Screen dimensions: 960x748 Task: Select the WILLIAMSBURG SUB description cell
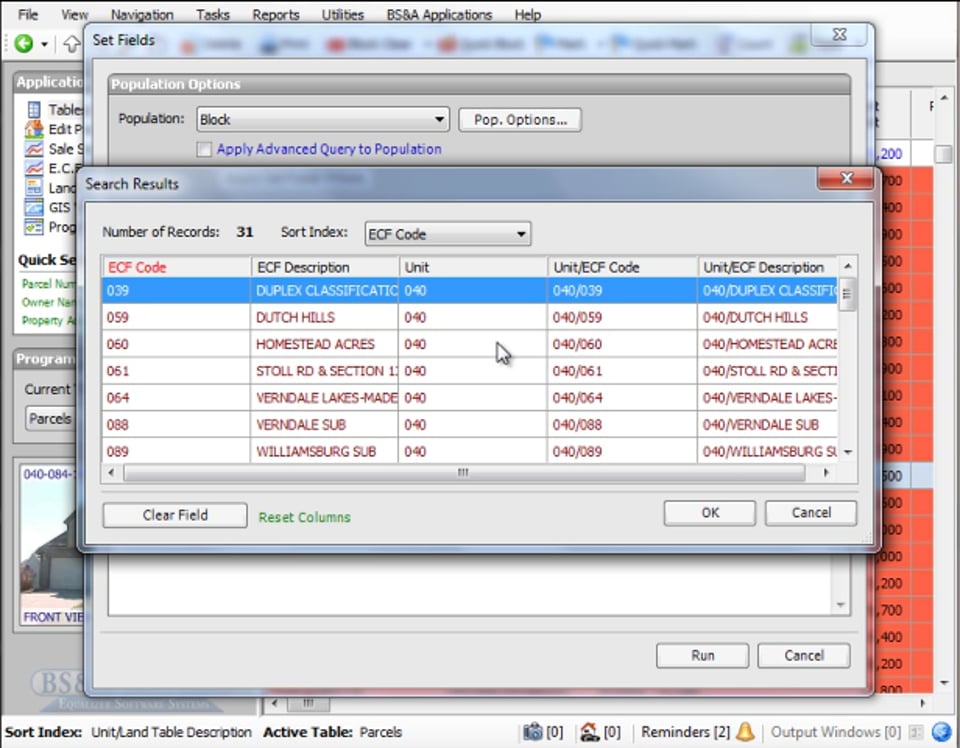click(x=324, y=452)
